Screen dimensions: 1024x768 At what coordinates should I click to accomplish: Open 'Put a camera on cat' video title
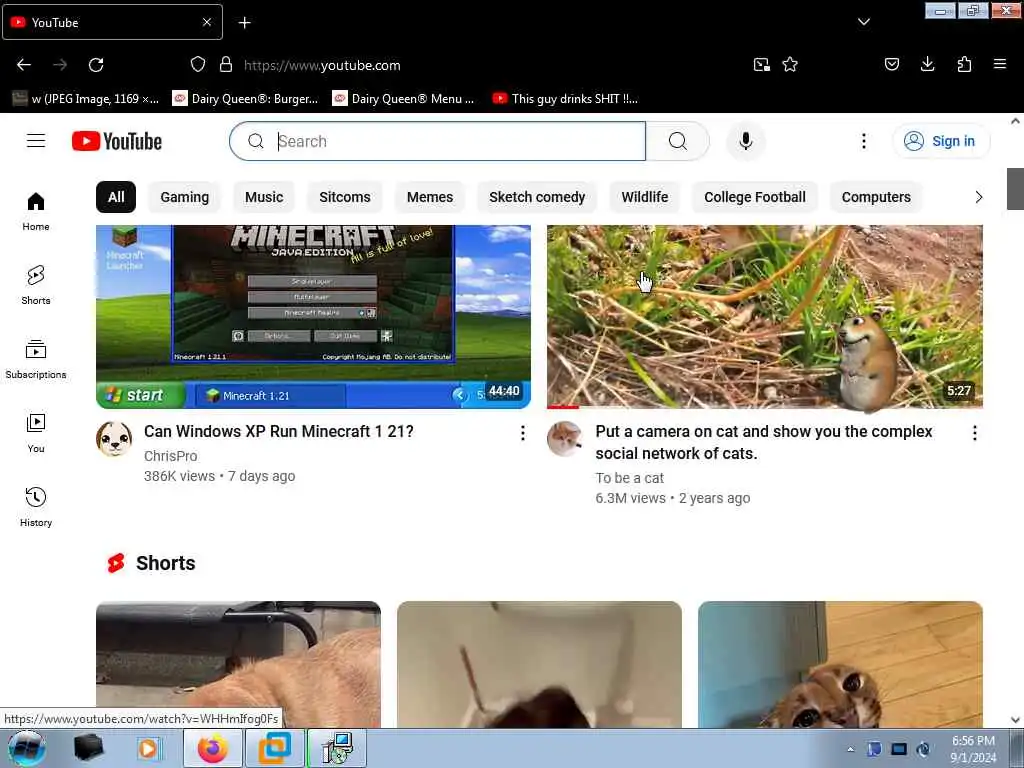pos(763,442)
